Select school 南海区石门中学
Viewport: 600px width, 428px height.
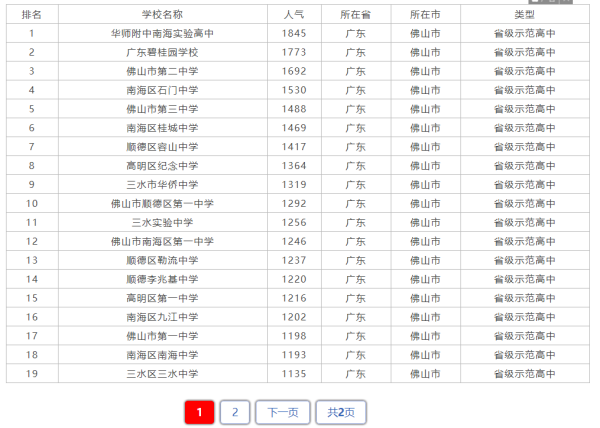pyautogui.click(x=162, y=90)
